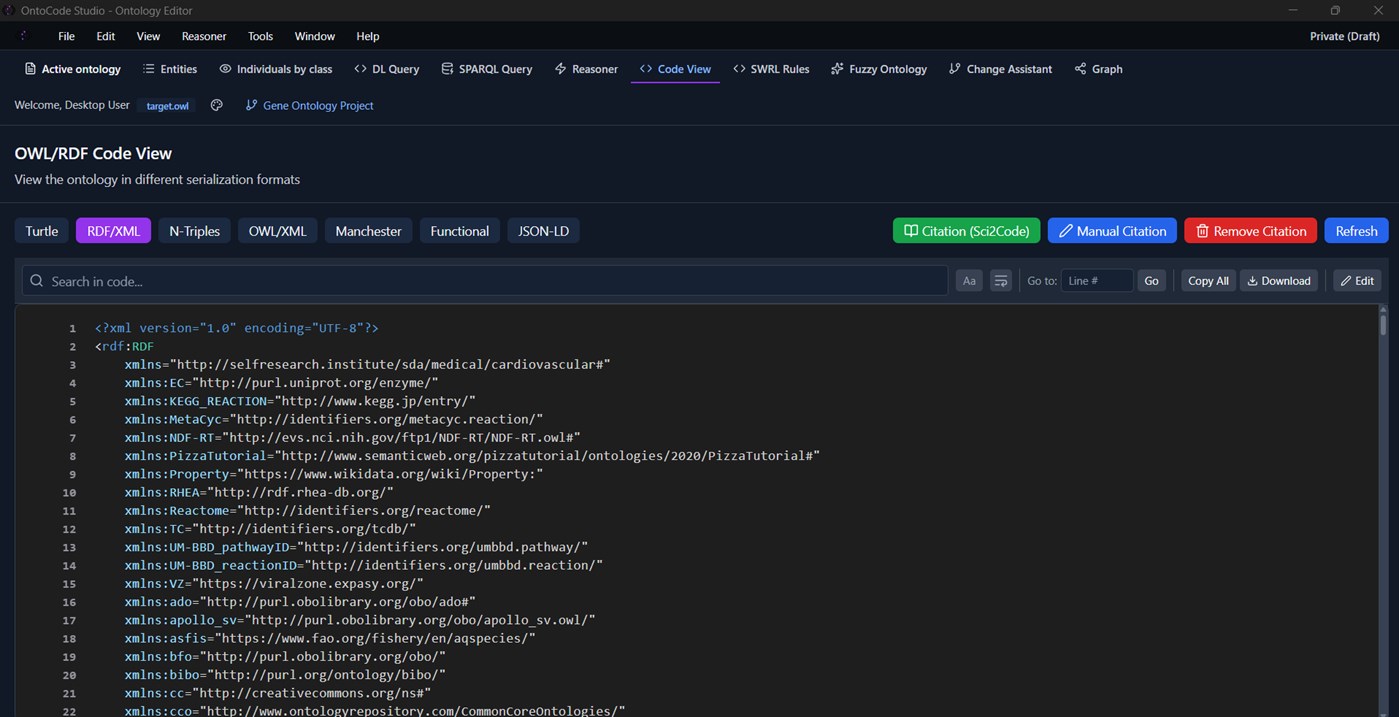Click the xmlns:bibo line of code
The width and height of the screenshot is (1399, 717).
point(285,675)
